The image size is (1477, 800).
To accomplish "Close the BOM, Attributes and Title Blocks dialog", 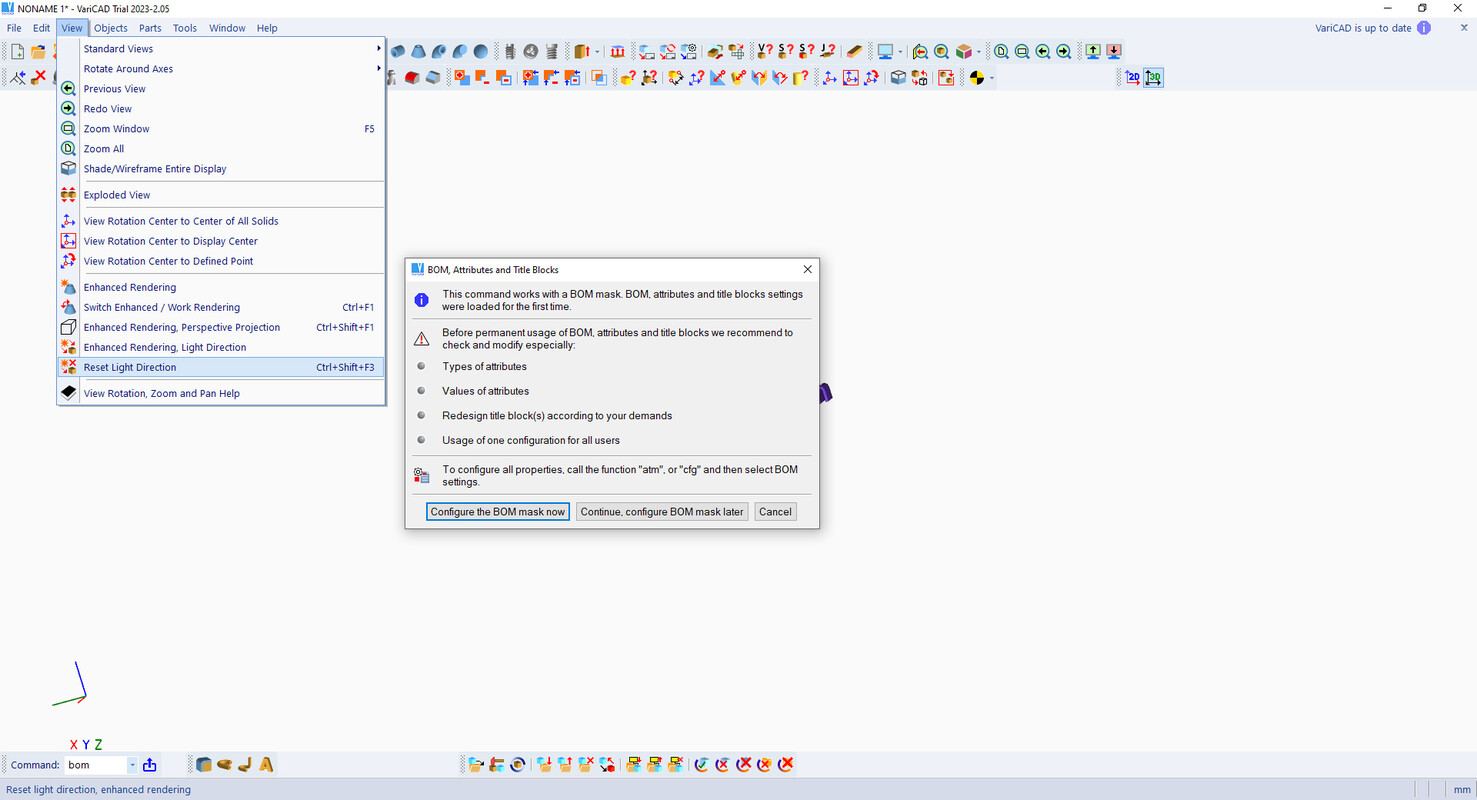I will 807,269.
